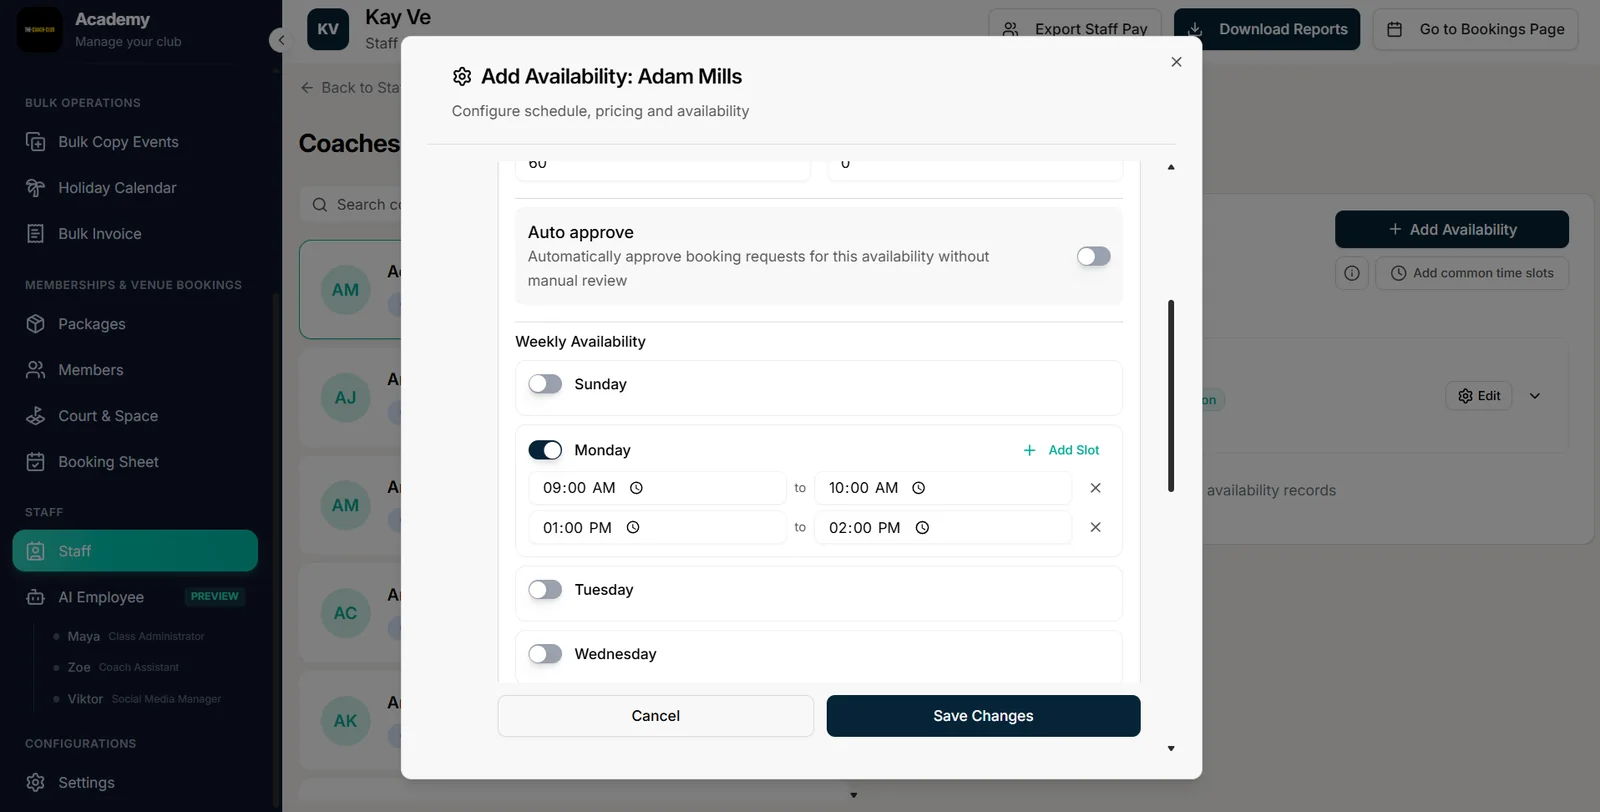Add Slot for Monday
1600x812 pixels.
(x=1061, y=450)
